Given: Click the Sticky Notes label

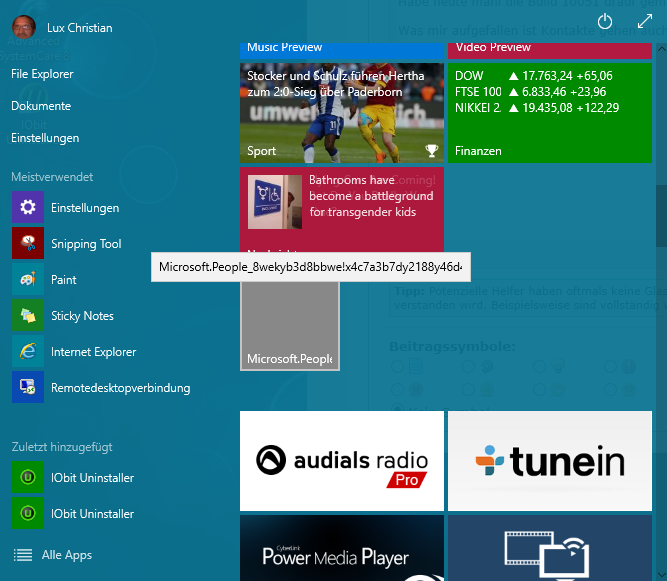Looking at the screenshot, I should click(83, 316).
